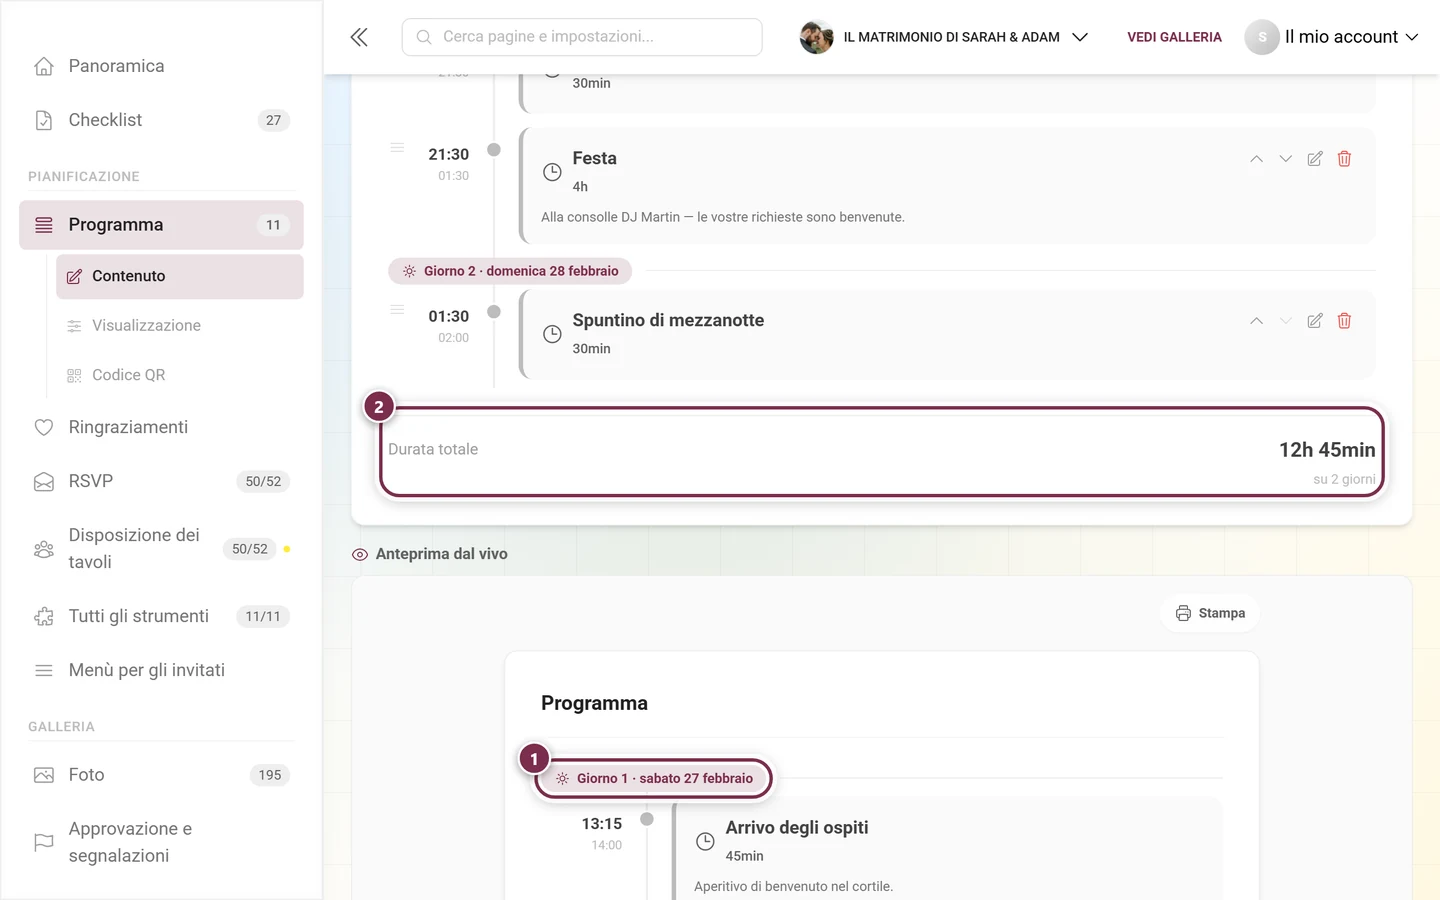The height and width of the screenshot is (900, 1440).
Task: Open Panoramica in the sidebar
Action: [x=161, y=66]
